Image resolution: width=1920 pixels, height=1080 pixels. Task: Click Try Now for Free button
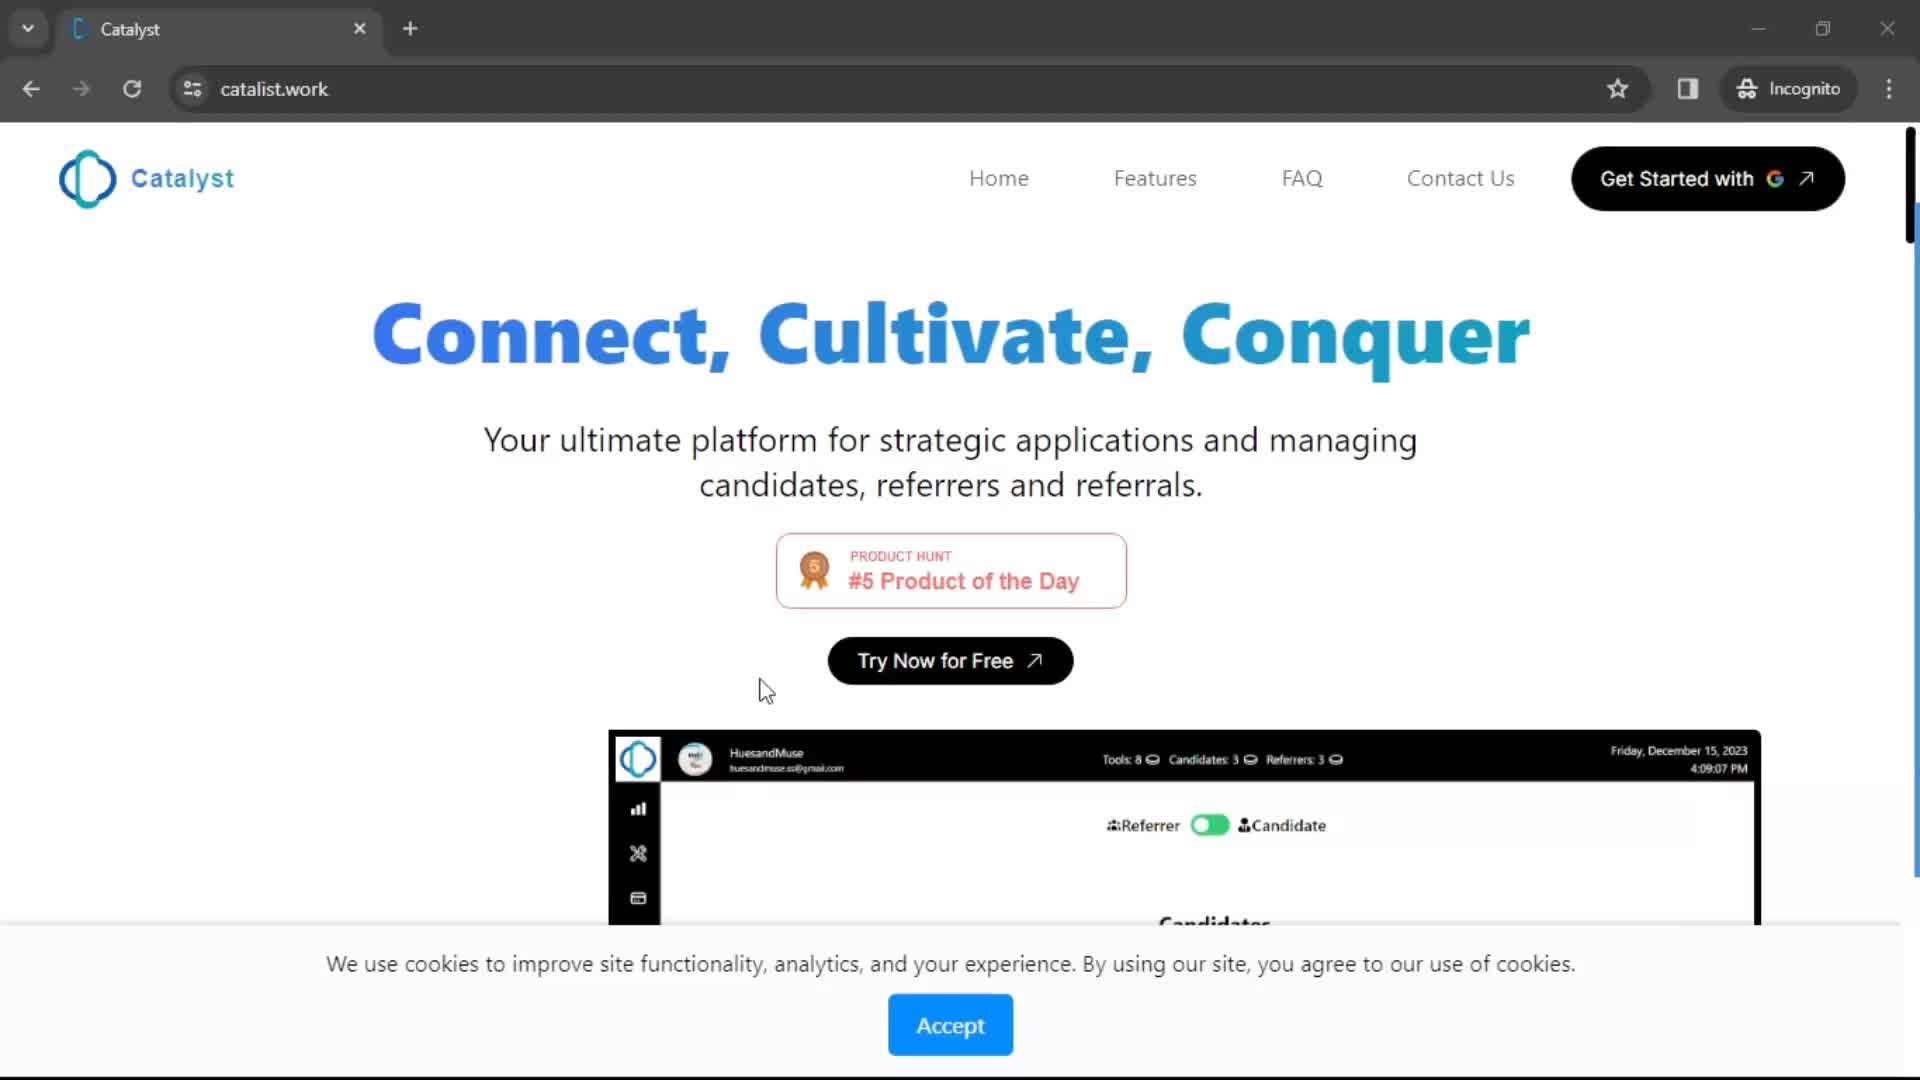(x=949, y=661)
